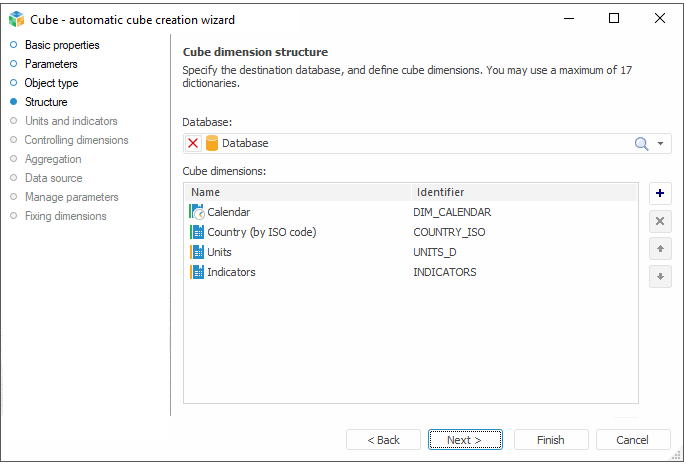Go back with the Back button

point(383,440)
